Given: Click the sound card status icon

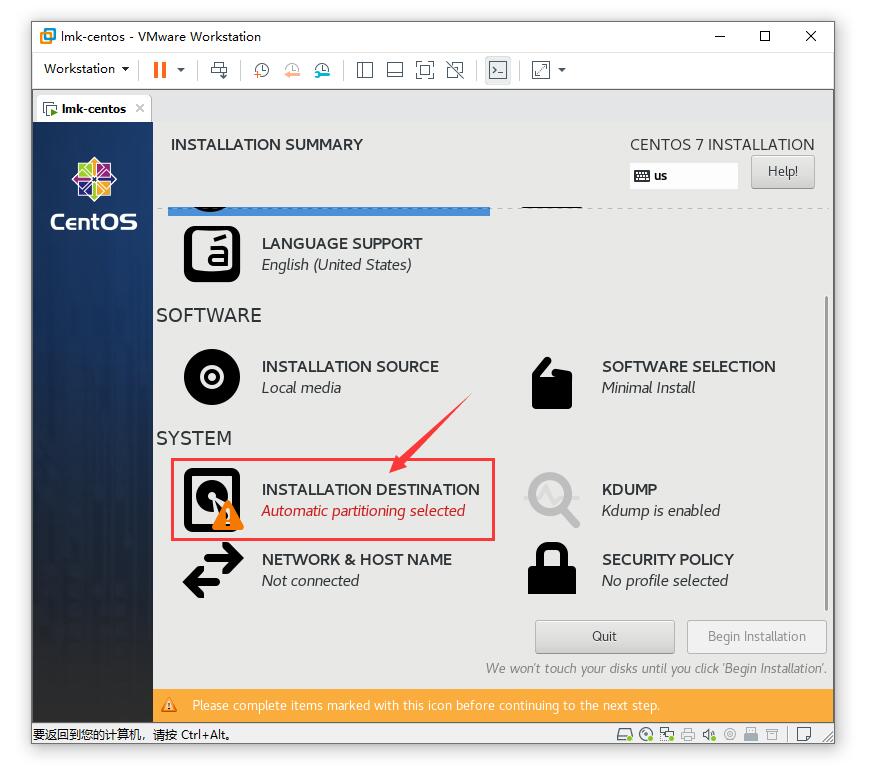Looking at the screenshot, I should coord(709,735).
